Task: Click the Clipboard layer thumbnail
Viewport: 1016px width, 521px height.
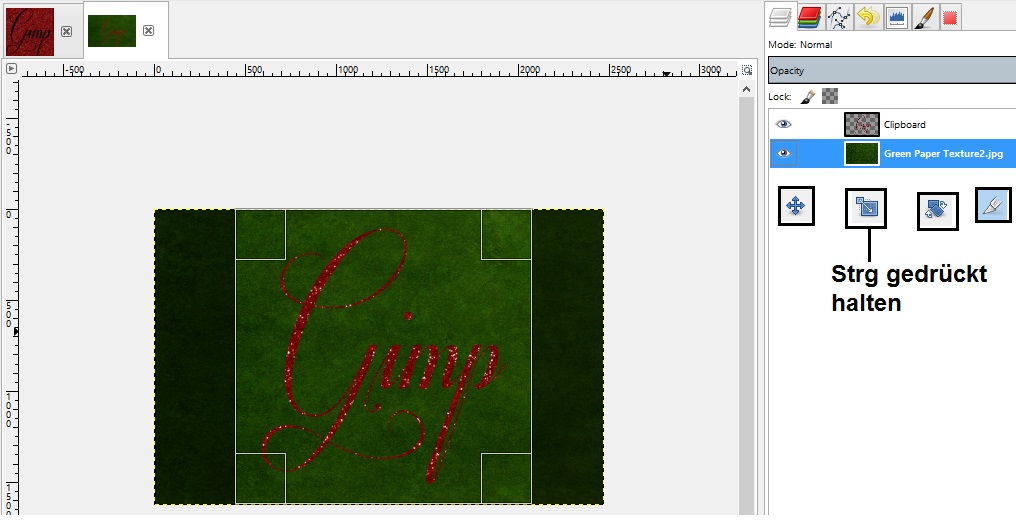Action: (x=862, y=124)
